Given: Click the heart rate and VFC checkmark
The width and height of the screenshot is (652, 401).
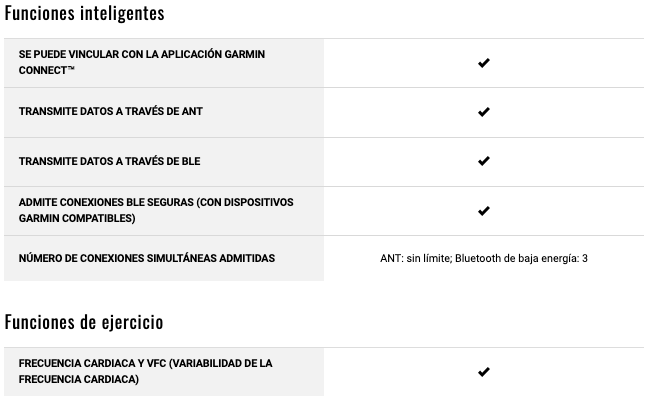Looking at the screenshot, I should (484, 371).
